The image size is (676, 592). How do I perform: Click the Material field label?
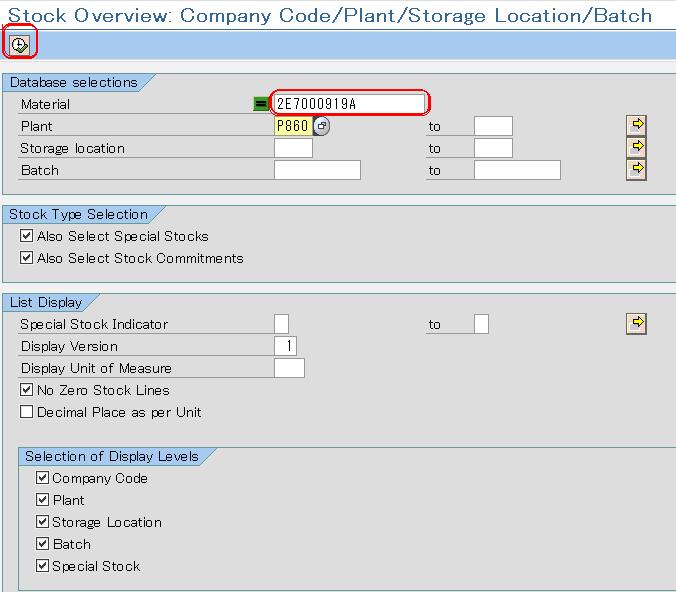tap(45, 104)
